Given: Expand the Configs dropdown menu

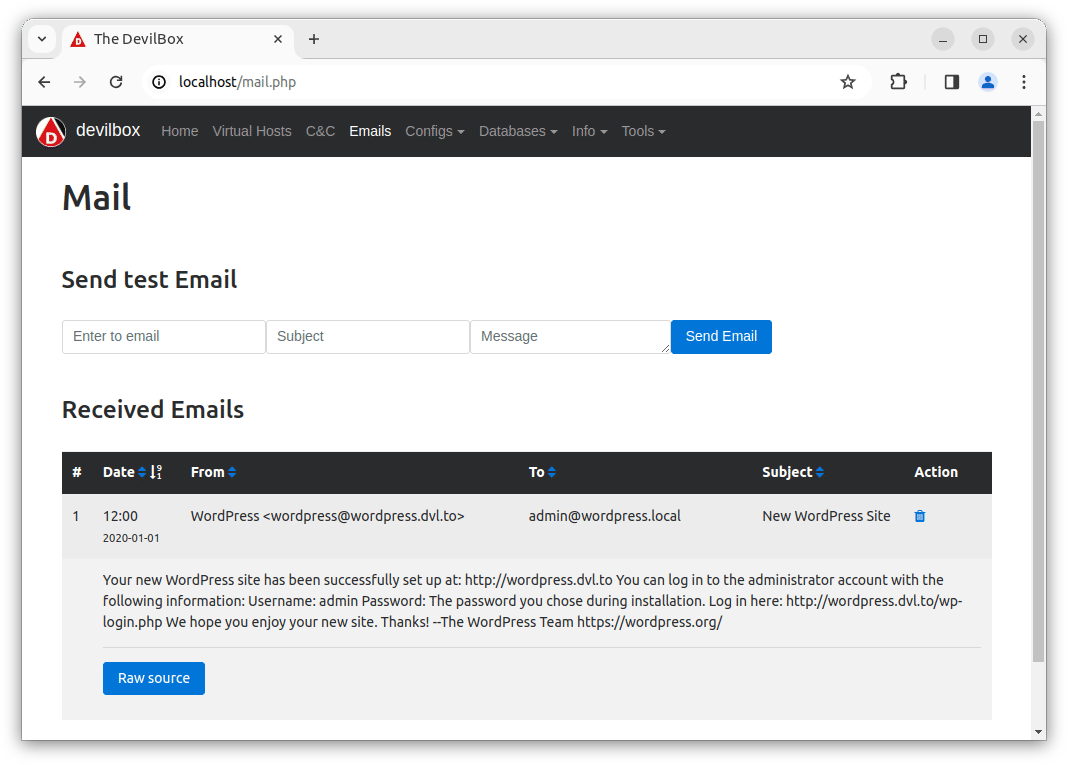Looking at the screenshot, I should click(434, 131).
